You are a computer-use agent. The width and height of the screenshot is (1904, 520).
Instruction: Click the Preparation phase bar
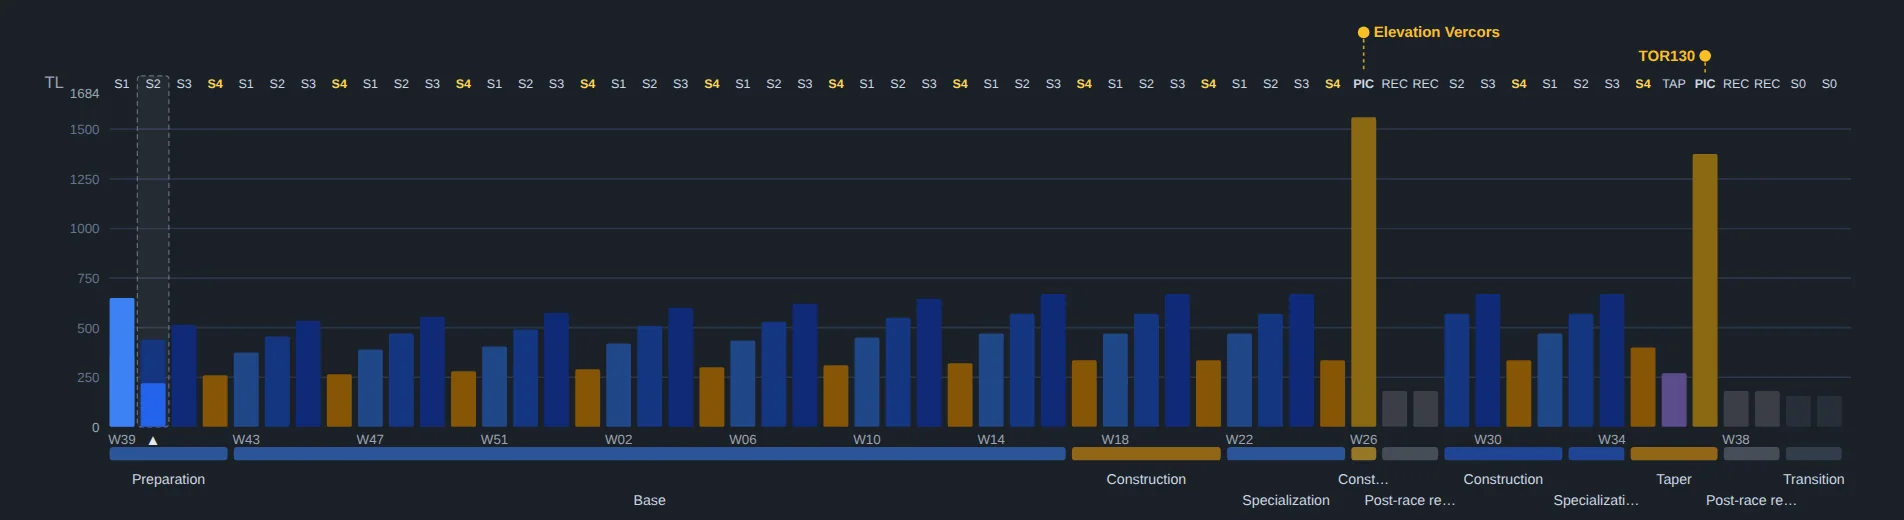168,454
